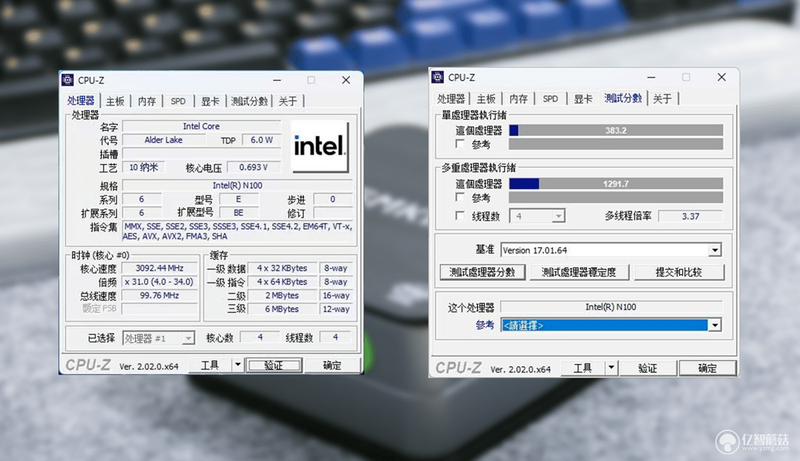Viewport: 800px width, 461px height.
Task: Expand the 參考 <請選擇> dropdown
Action: point(611,325)
